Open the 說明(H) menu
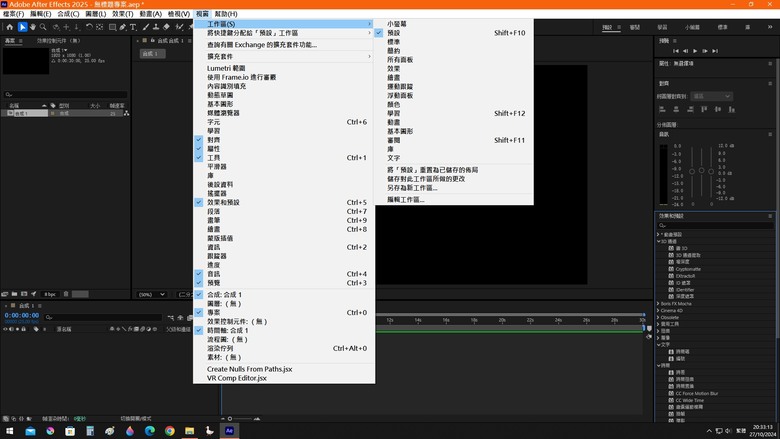The height and width of the screenshot is (439, 780). pyautogui.click(x=226, y=14)
